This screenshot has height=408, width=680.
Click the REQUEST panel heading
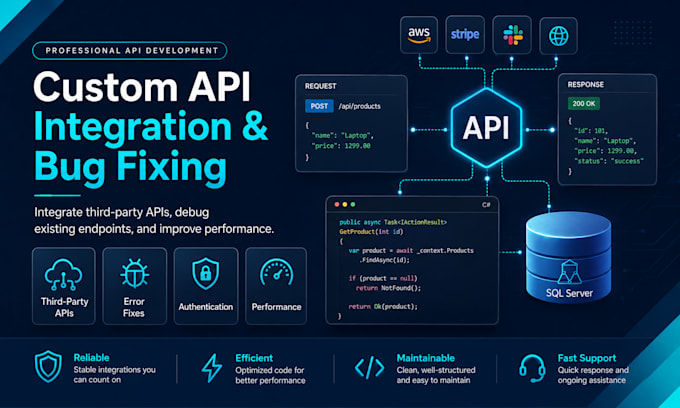tap(320, 86)
